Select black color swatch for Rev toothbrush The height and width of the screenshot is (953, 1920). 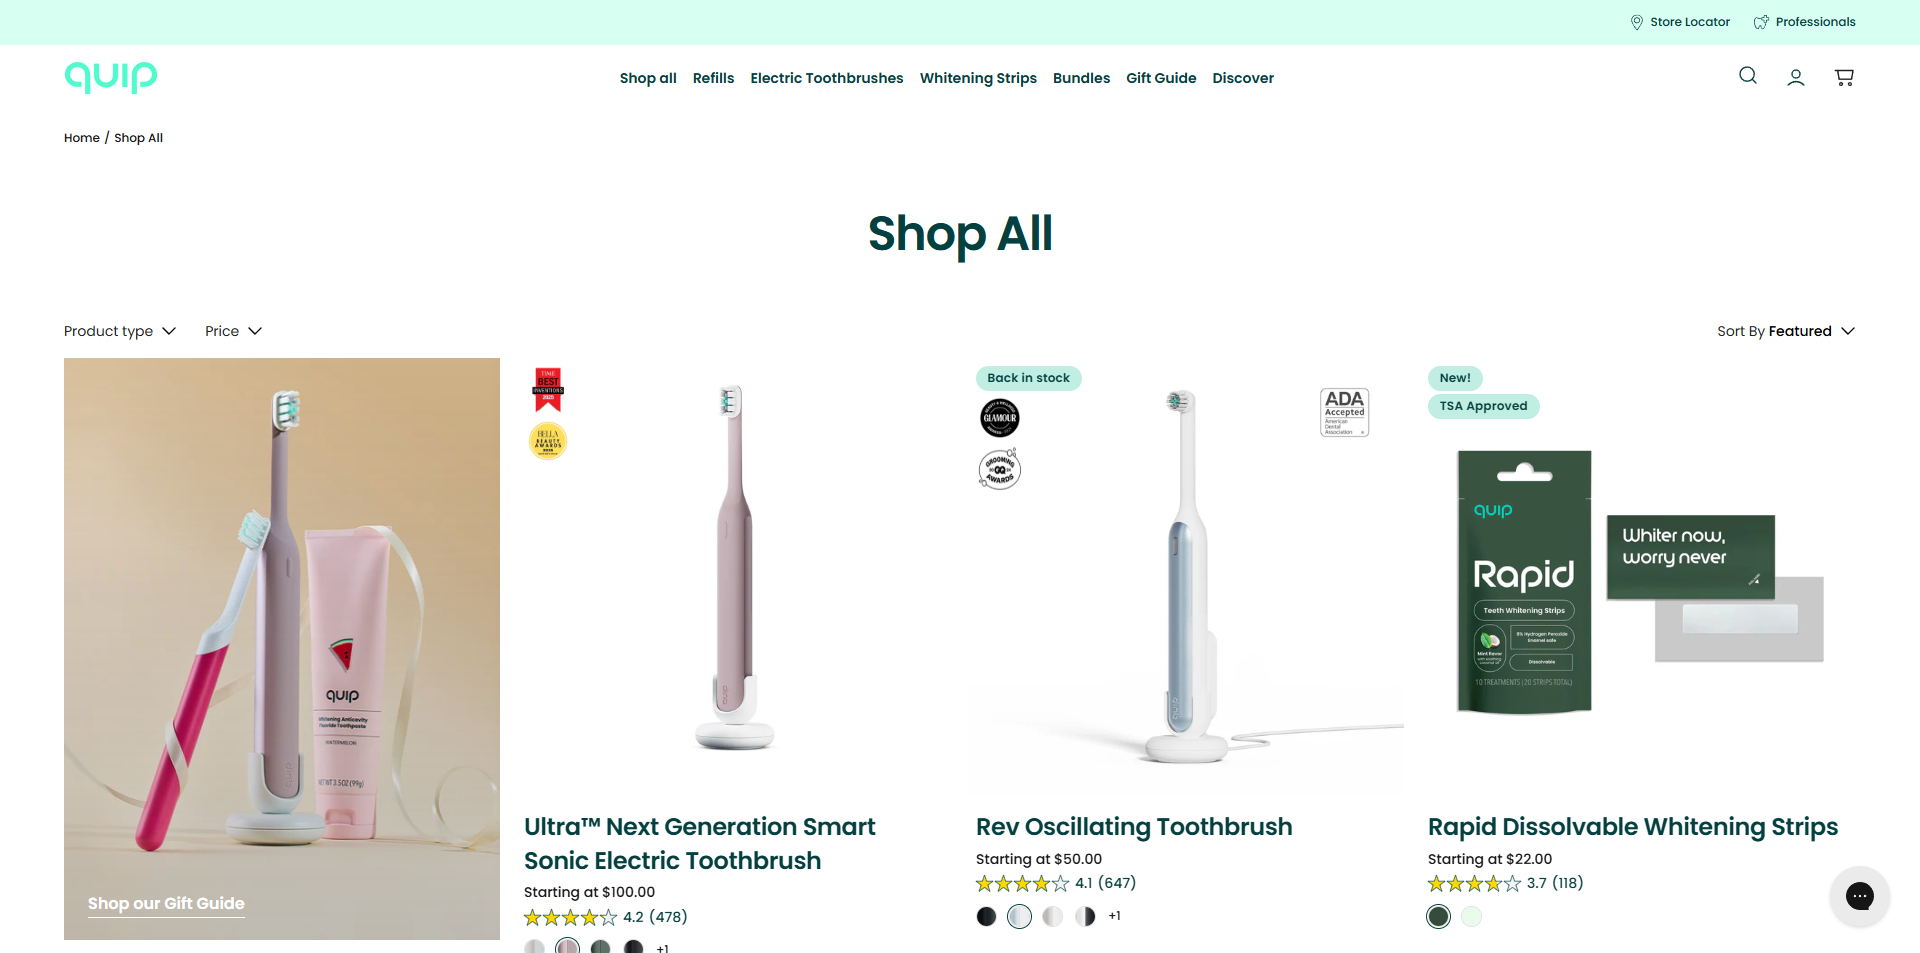986,916
